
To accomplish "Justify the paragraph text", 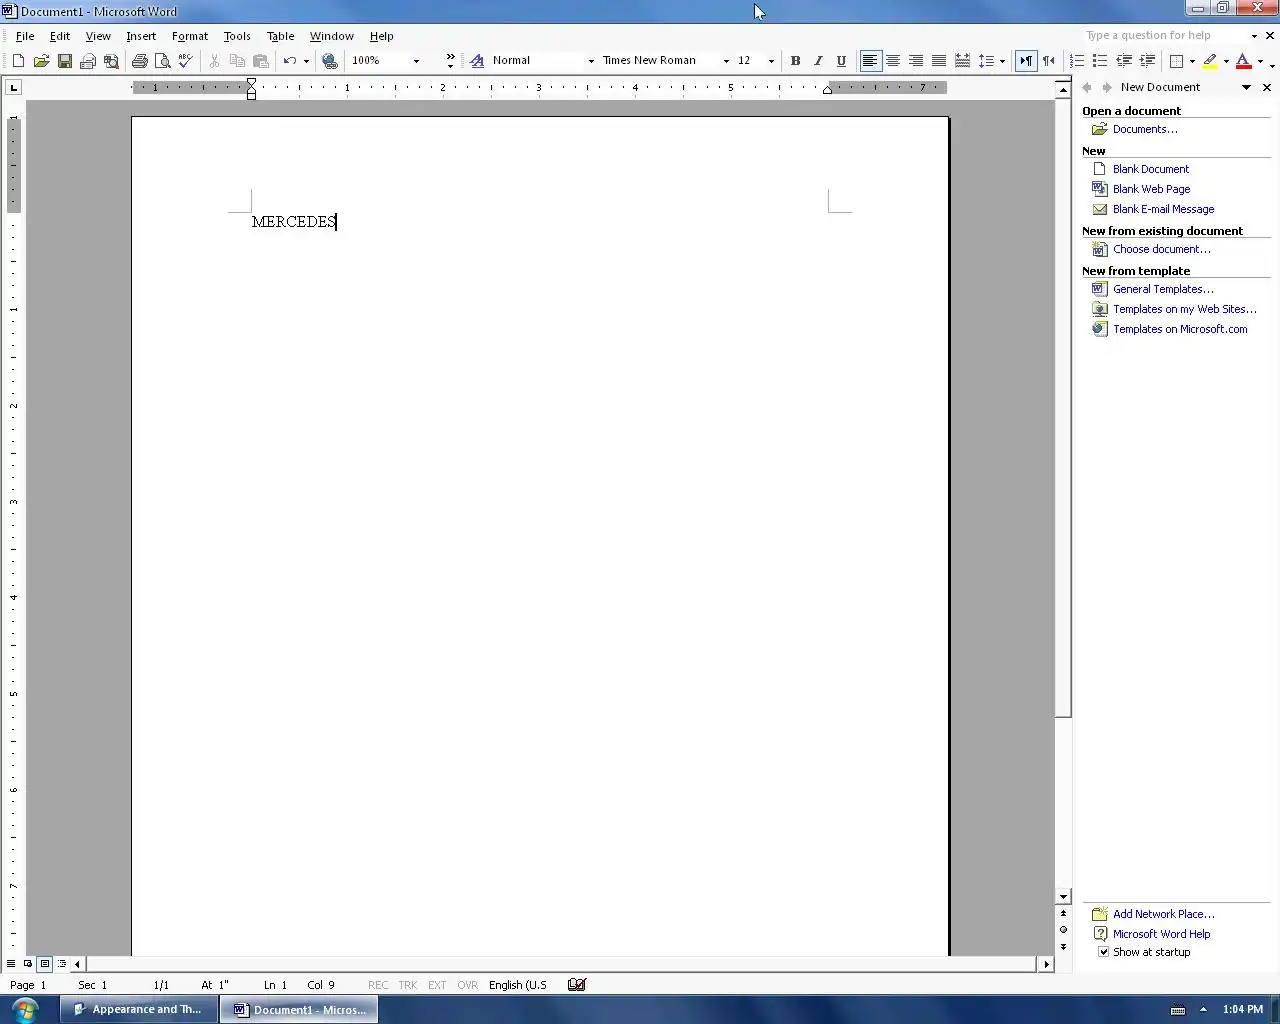I will (939, 61).
